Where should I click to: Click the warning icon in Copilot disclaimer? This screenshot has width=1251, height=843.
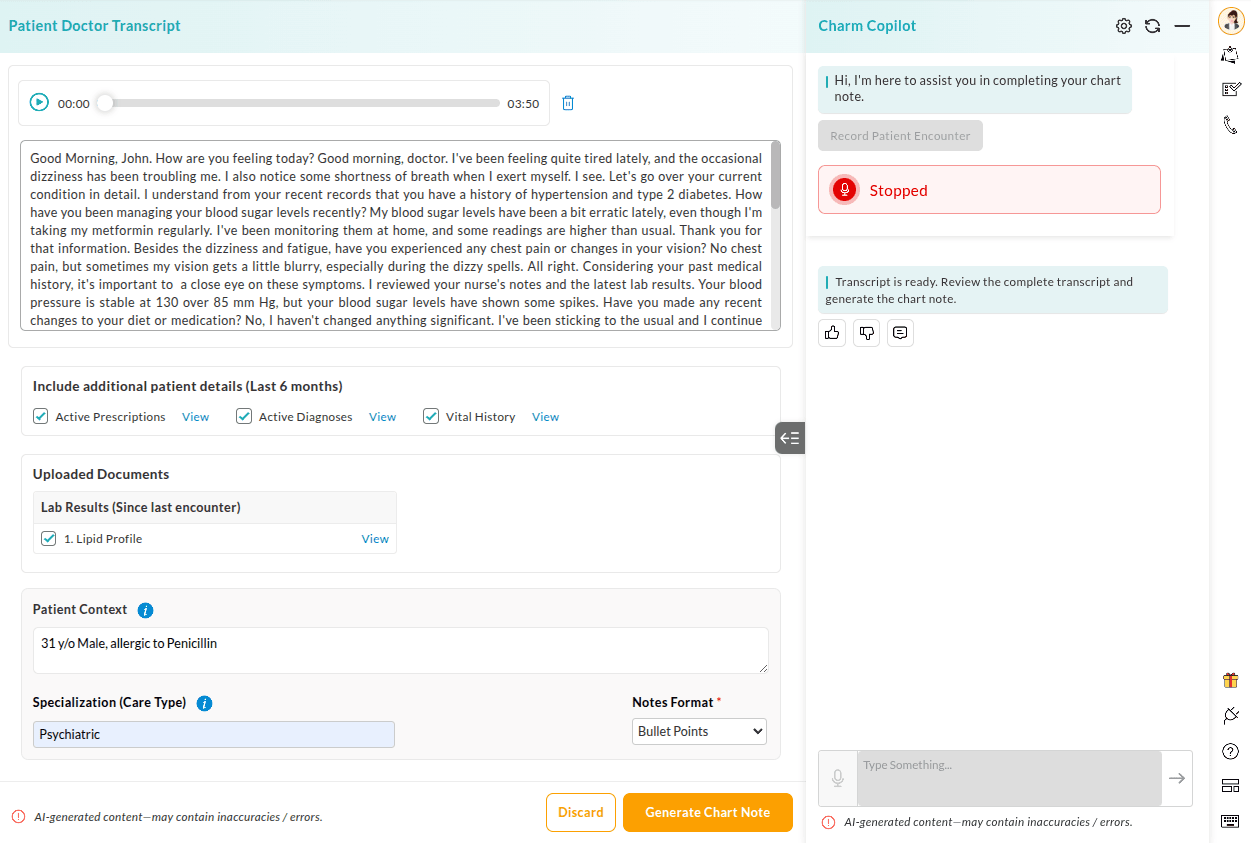coord(828,822)
